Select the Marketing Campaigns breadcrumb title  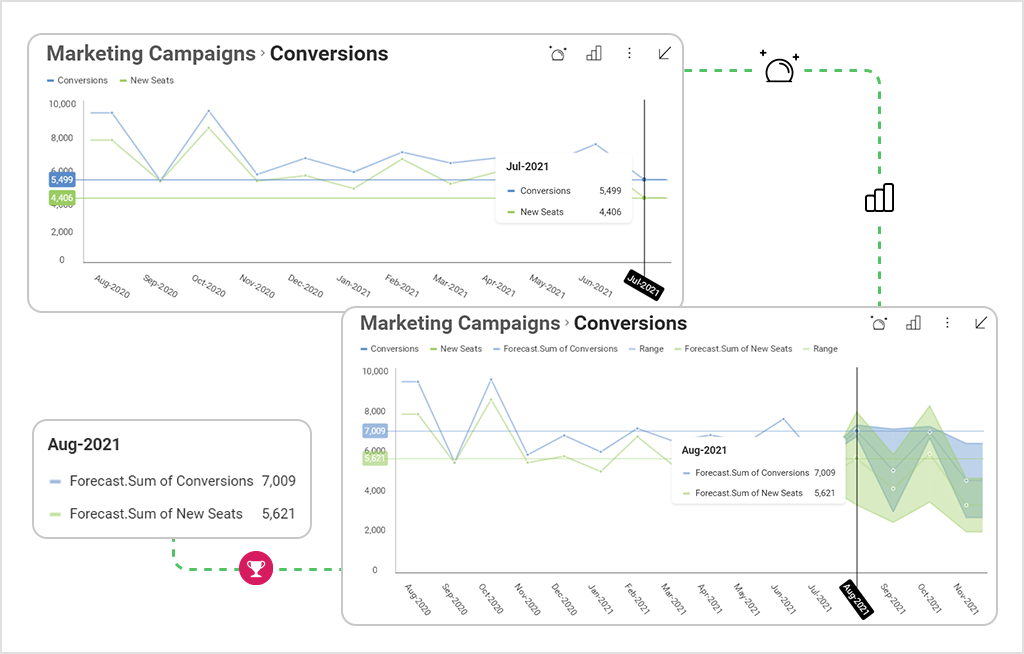(x=150, y=53)
